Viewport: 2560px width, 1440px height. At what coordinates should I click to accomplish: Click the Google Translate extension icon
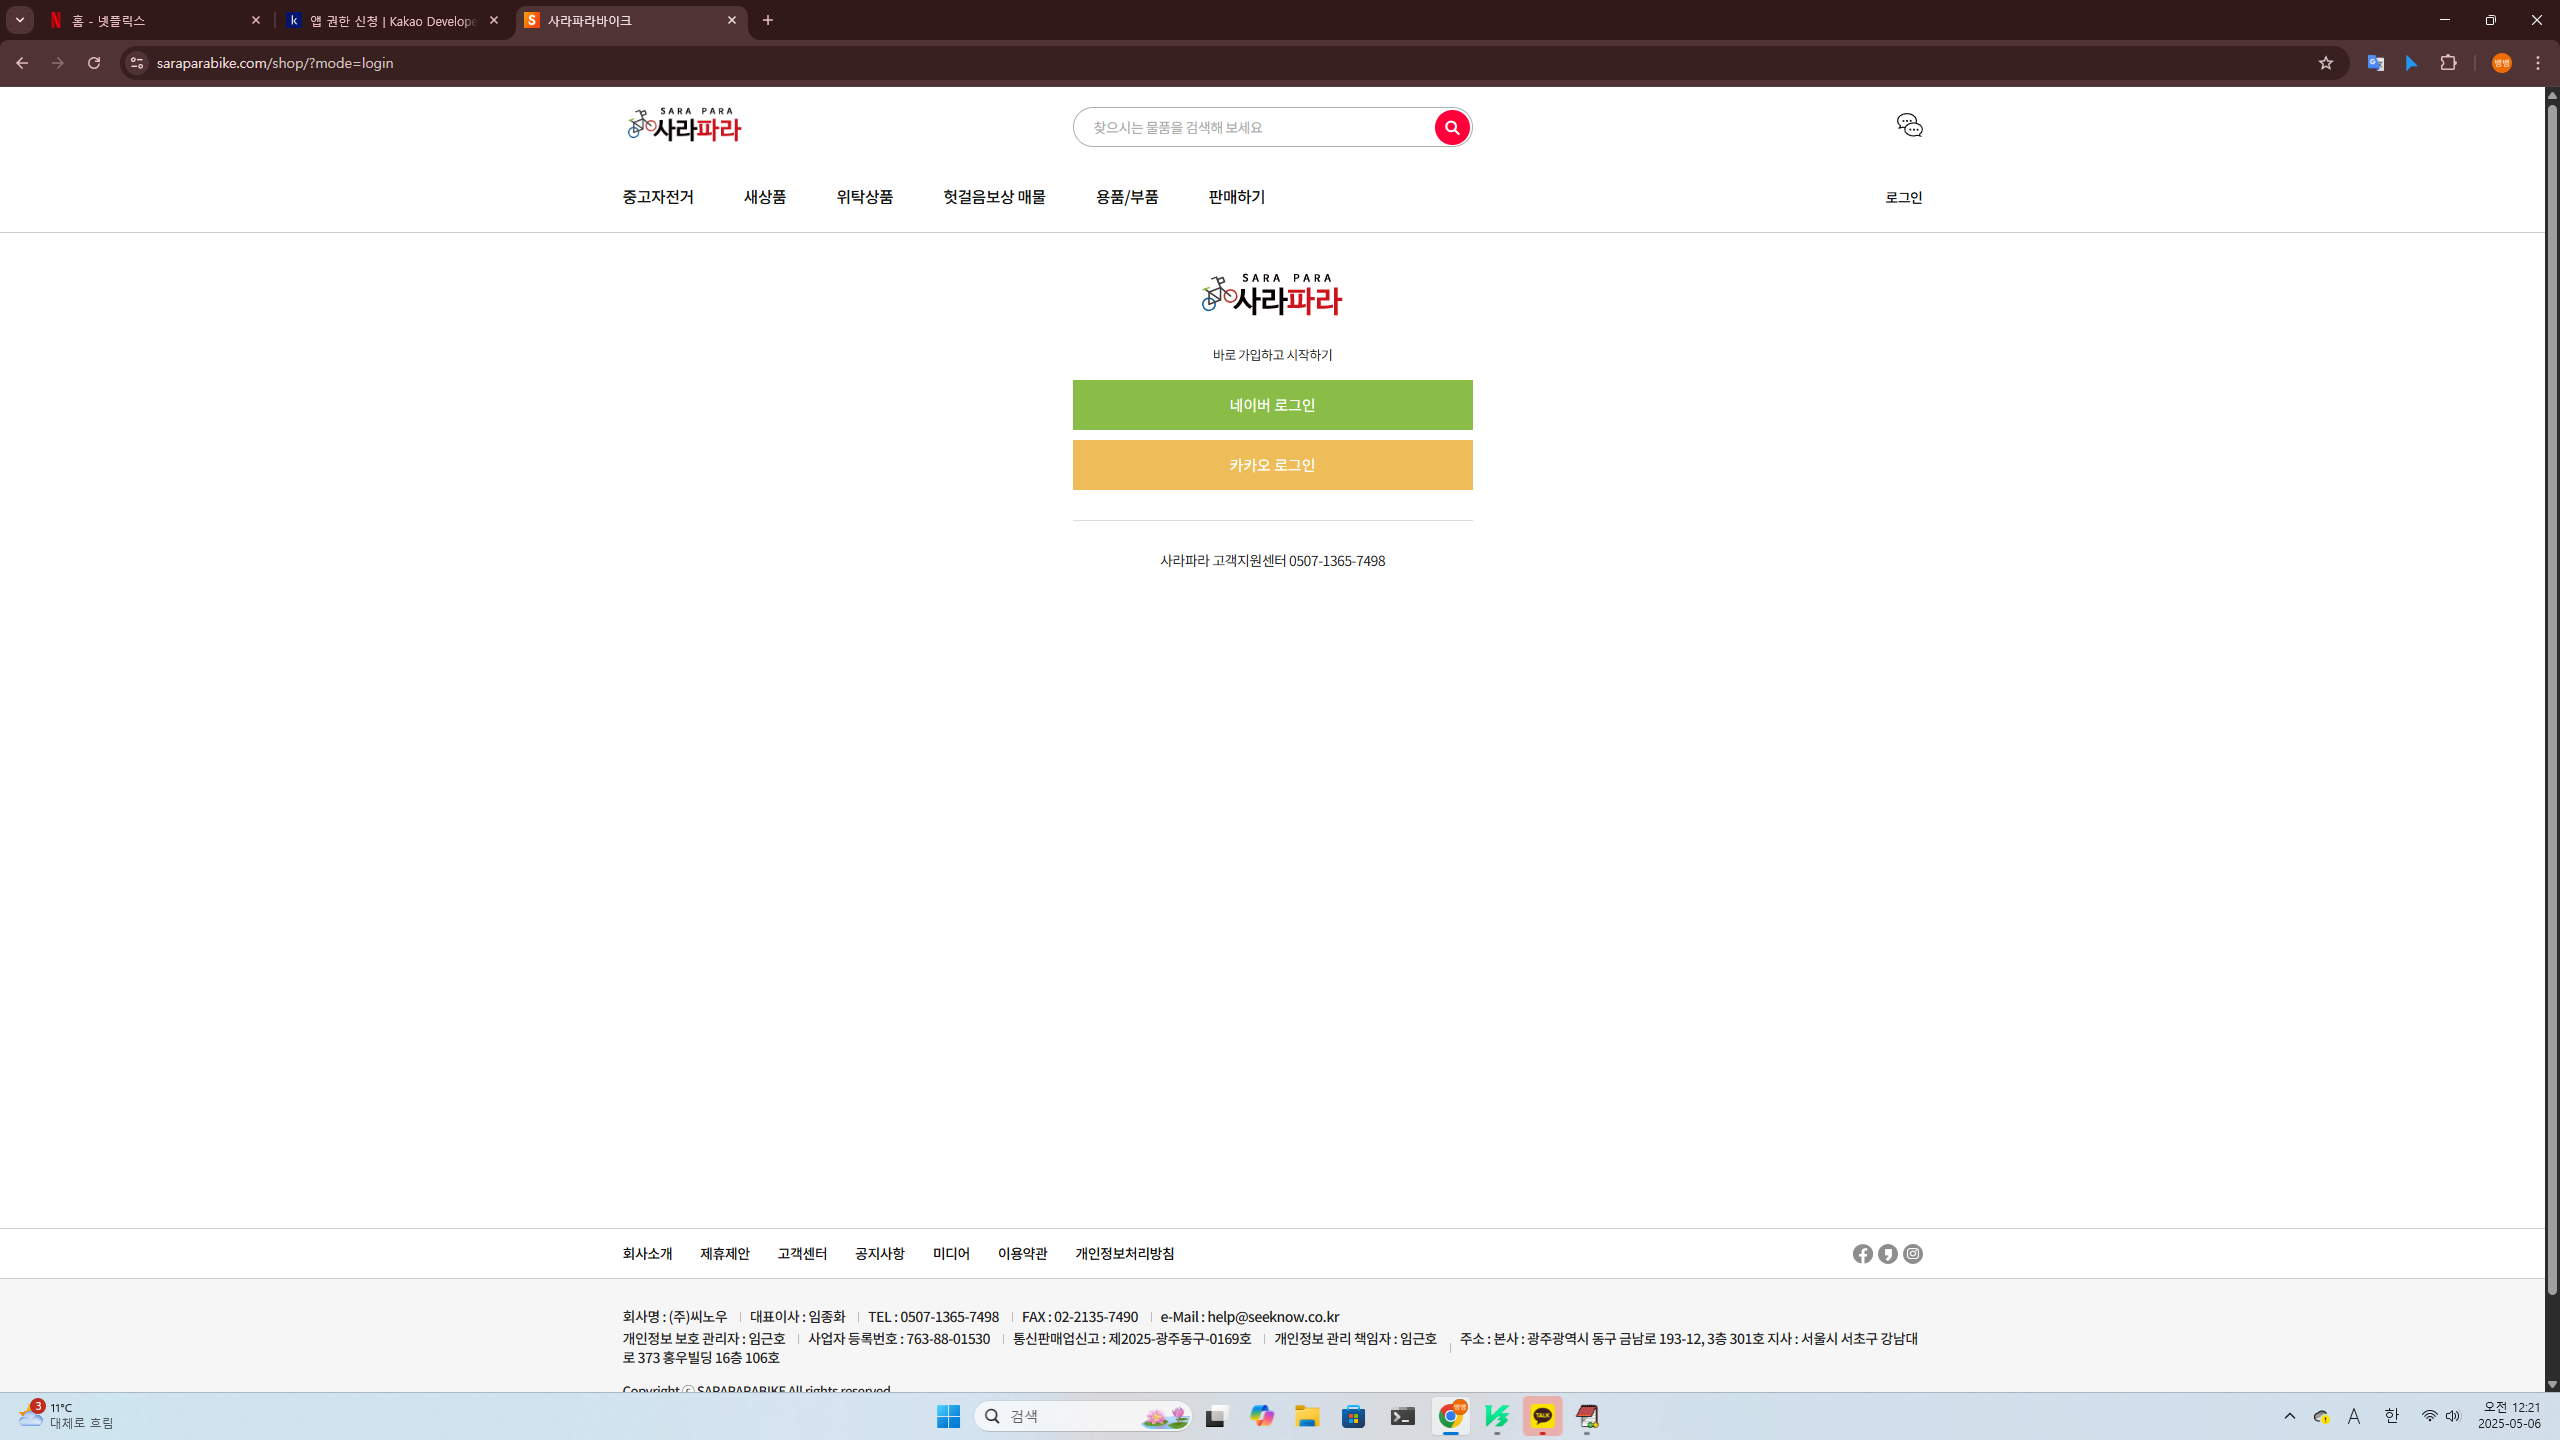[2375, 63]
